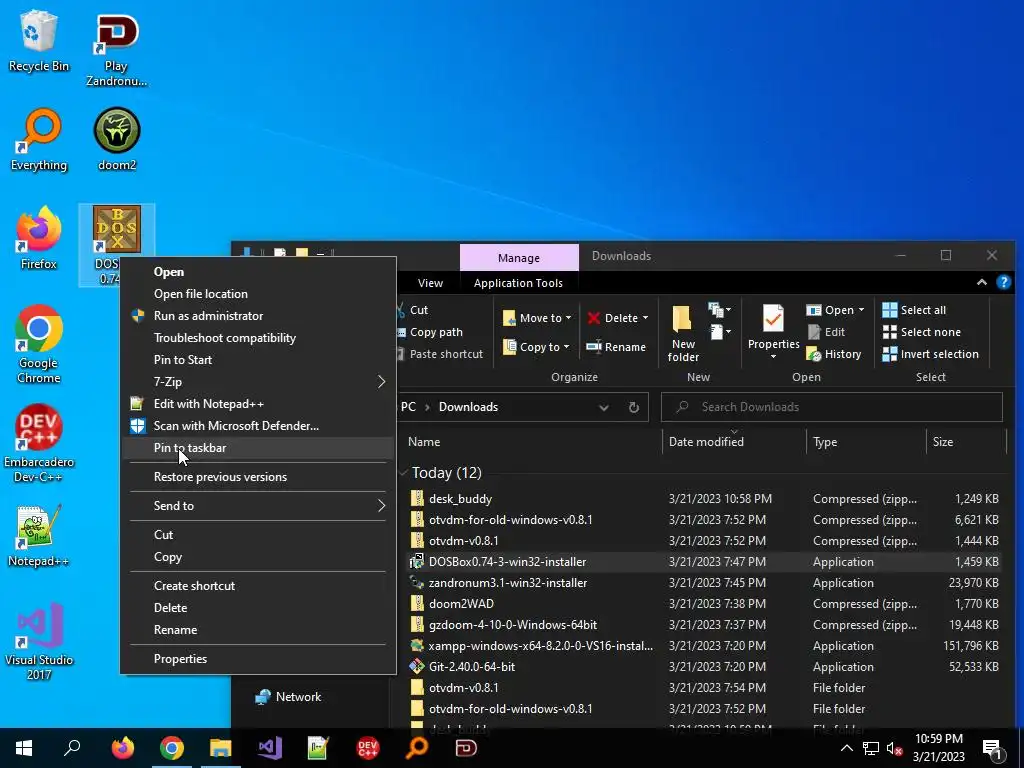Click Paste shortcut in the ribbon
The image size is (1024, 768).
tap(440, 354)
